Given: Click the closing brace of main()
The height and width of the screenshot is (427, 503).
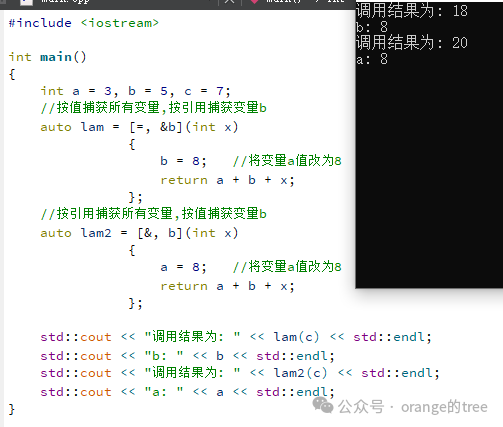Looking at the screenshot, I should coord(12,409).
